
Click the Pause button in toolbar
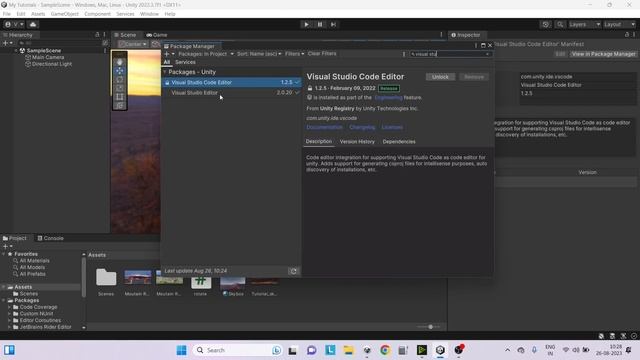coord(320,24)
